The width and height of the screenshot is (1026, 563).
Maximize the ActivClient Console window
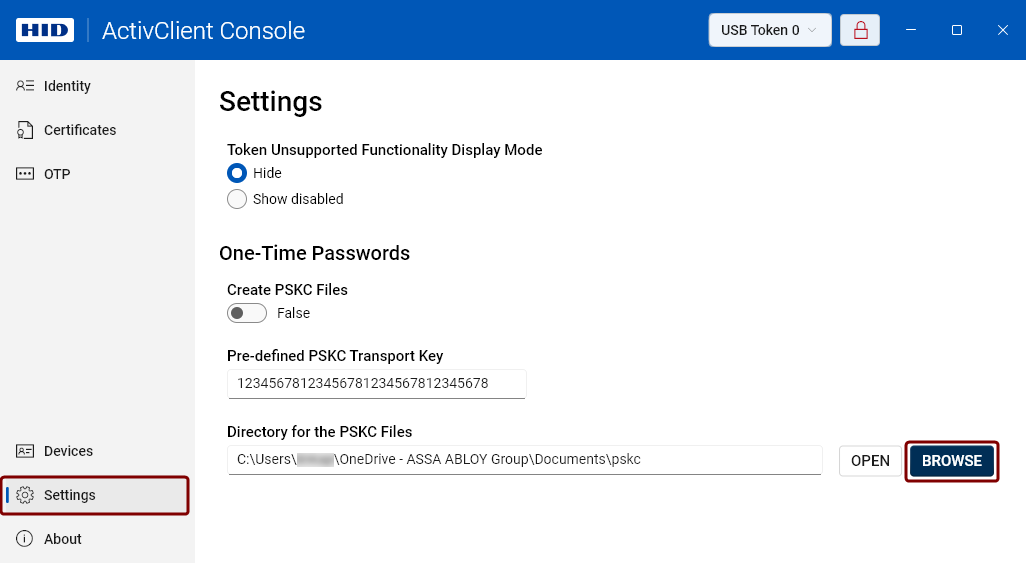tap(957, 30)
